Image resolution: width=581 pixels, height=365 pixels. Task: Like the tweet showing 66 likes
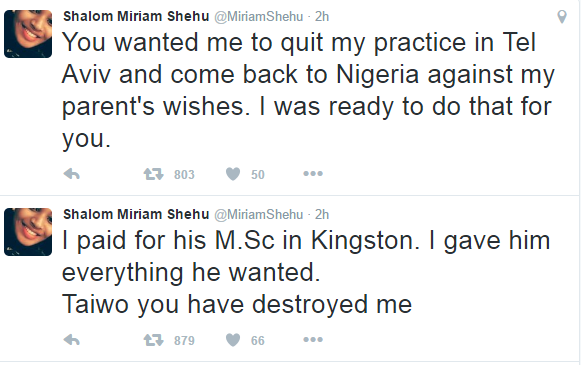[x=233, y=340]
